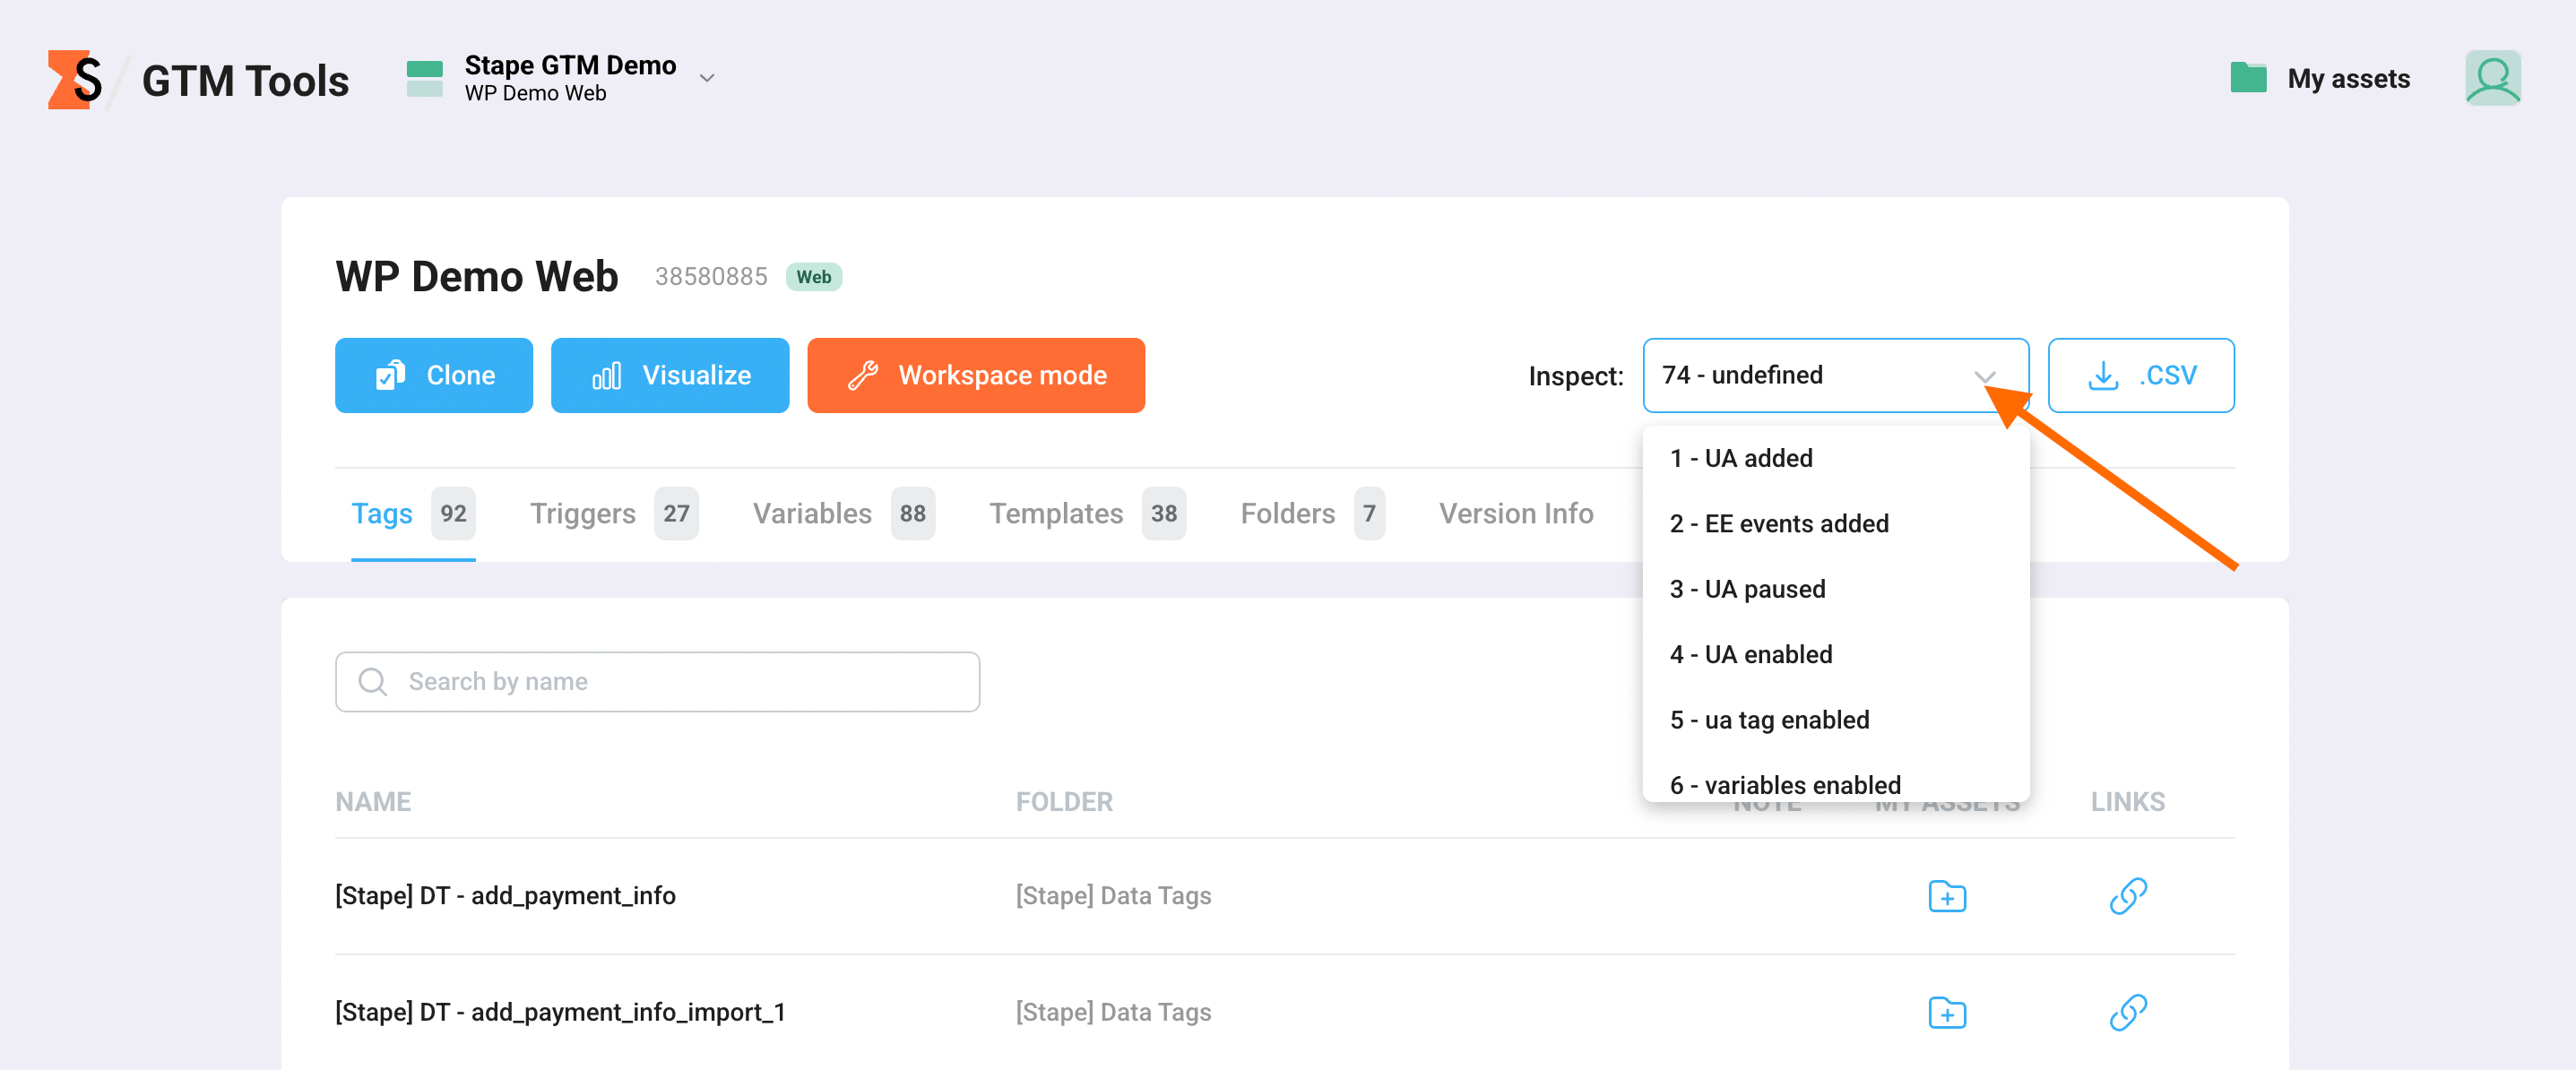Click folder [Stape] Data Tags of add_payment_info_import_1

coord(1113,1012)
